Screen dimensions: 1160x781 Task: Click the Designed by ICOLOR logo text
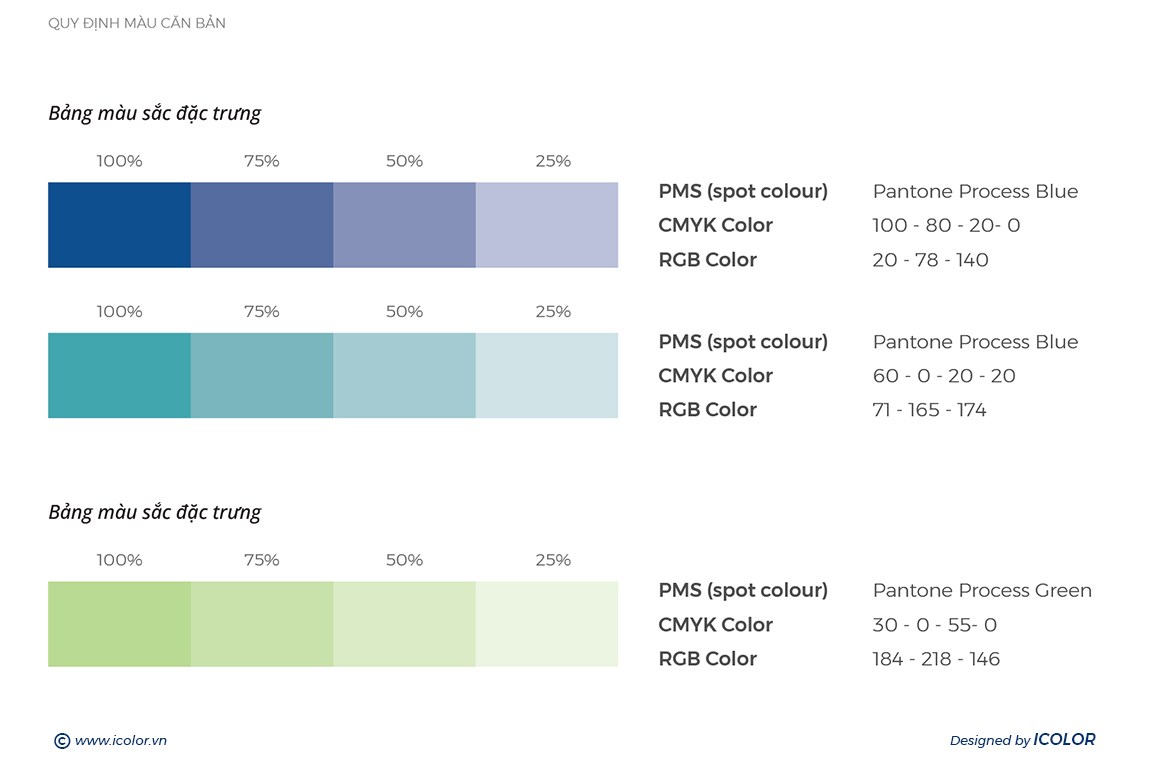tap(1022, 740)
